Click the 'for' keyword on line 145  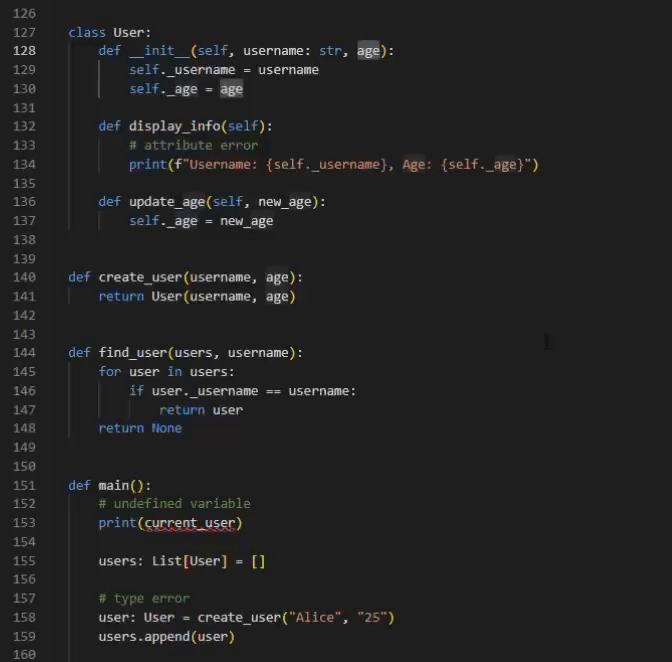coord(110,371)
